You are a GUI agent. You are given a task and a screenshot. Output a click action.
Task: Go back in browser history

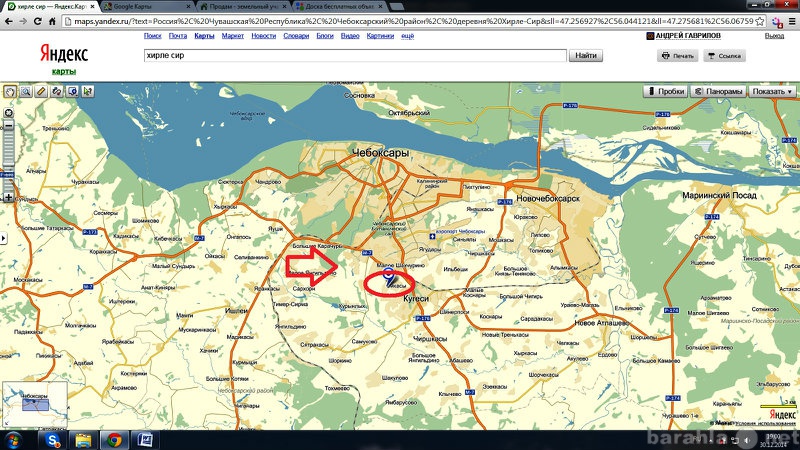pyautogui.click(x=9, y=21)
